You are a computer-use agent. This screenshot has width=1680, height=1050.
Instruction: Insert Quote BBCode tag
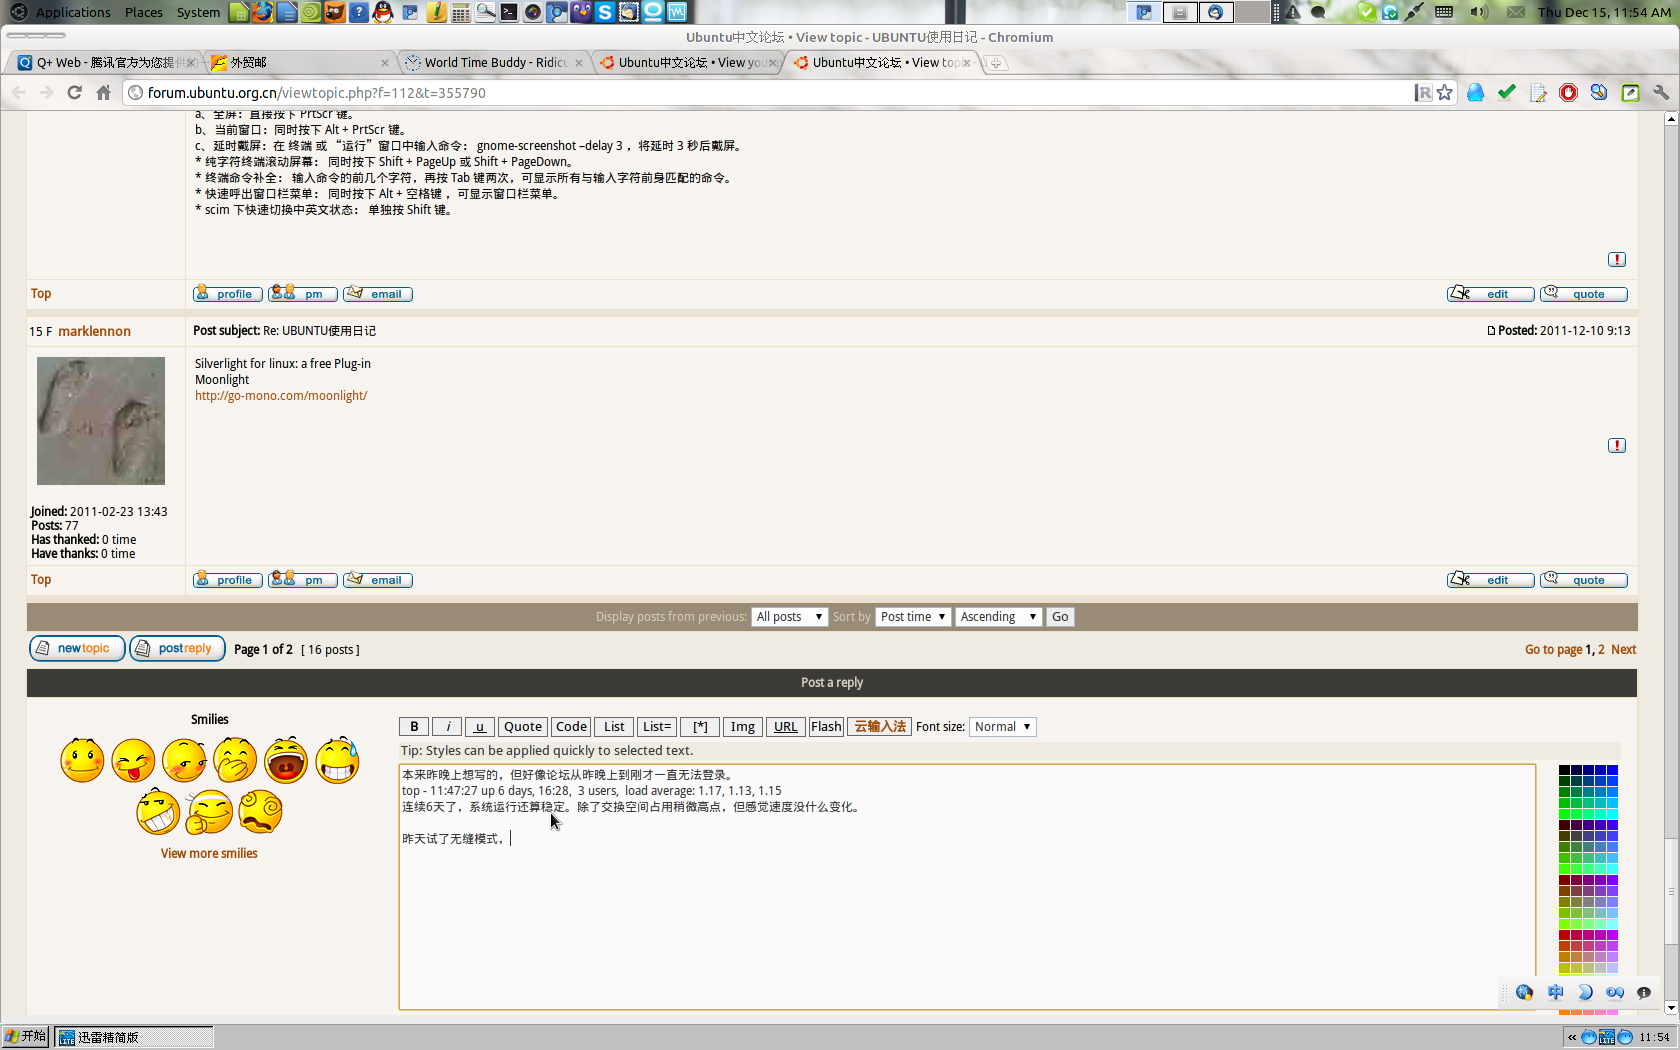523,726
